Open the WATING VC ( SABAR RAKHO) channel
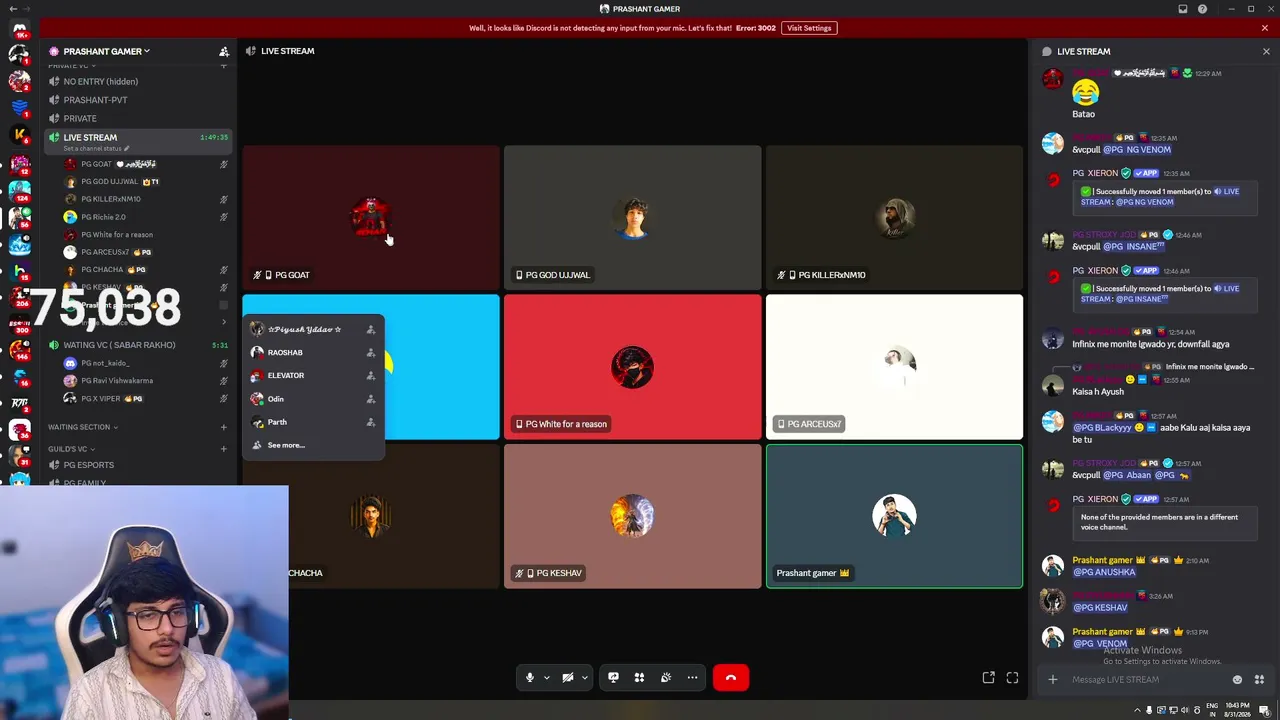This screenshot has height=720, width=1280. (x=137, y=345)
